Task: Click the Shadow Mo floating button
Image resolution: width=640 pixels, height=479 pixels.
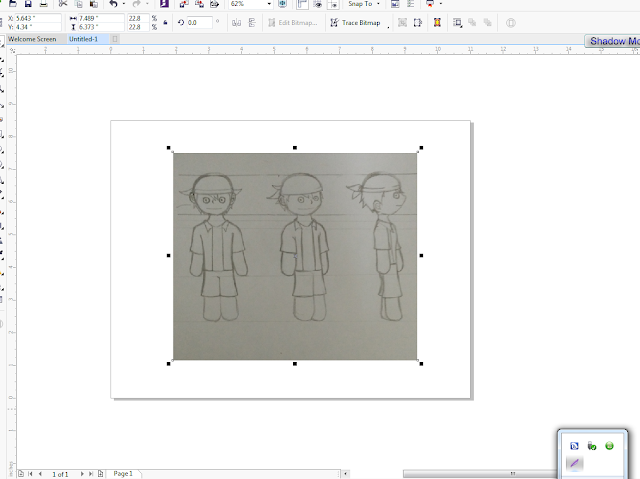Action: (x=612, y=41)
